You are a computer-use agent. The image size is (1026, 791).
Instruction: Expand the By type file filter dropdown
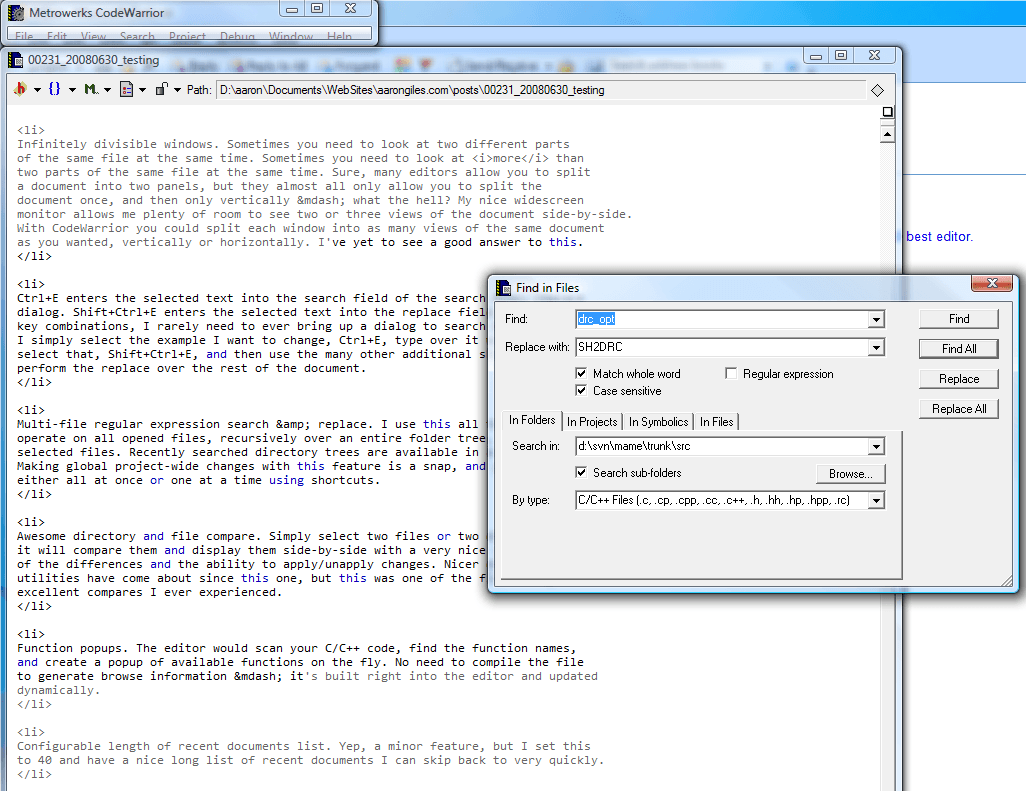pos(876,500)
